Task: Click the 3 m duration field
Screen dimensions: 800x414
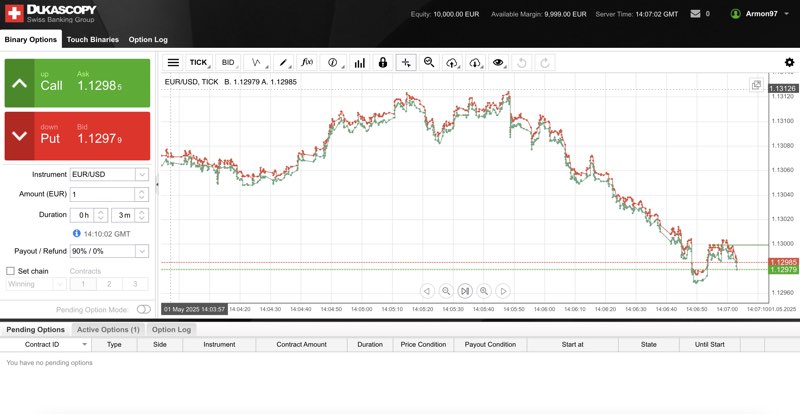Action: pos(123,215)
